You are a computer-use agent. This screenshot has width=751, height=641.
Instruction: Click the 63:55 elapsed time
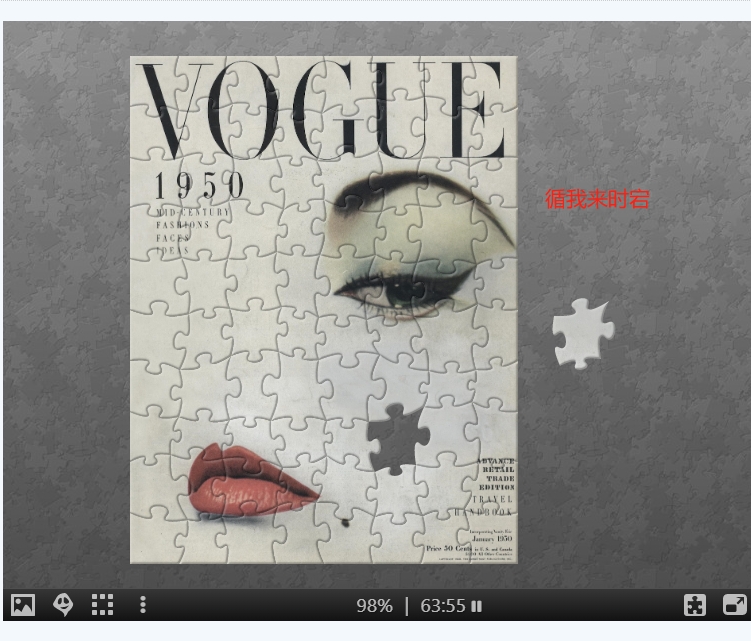(x=443, y=607)
